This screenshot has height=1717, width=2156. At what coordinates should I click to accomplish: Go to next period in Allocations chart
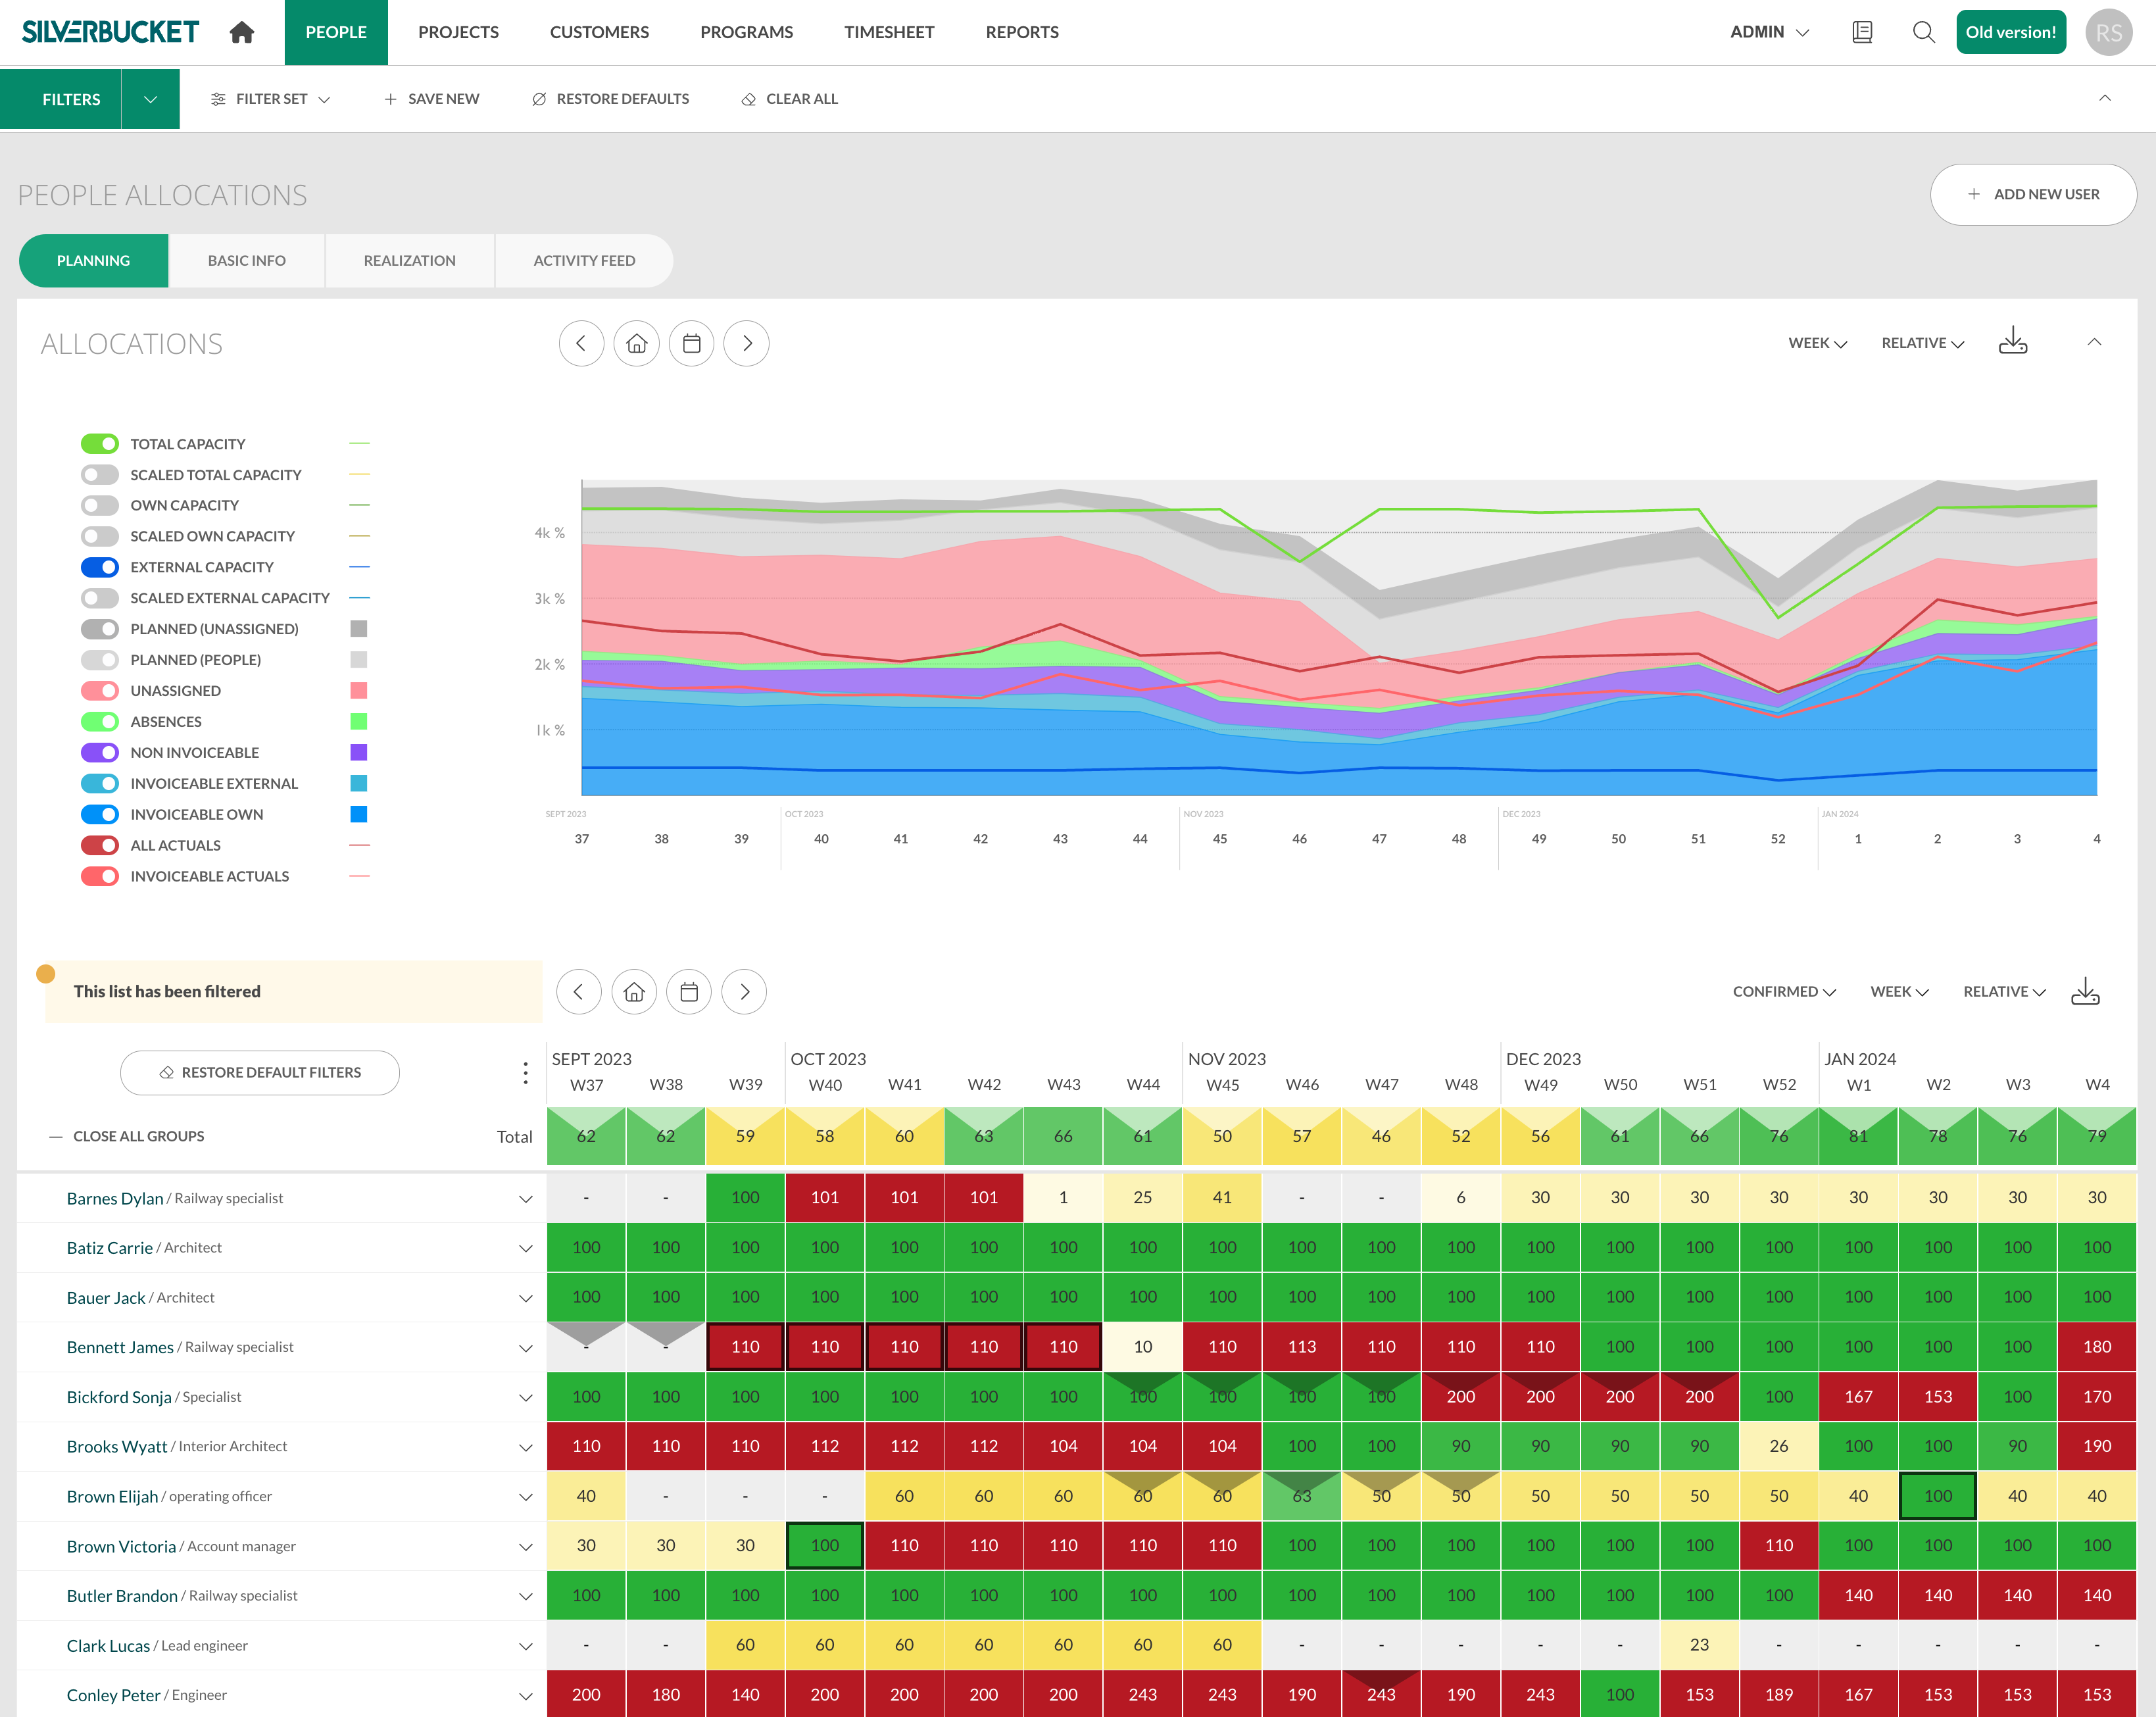coord(746,343)
